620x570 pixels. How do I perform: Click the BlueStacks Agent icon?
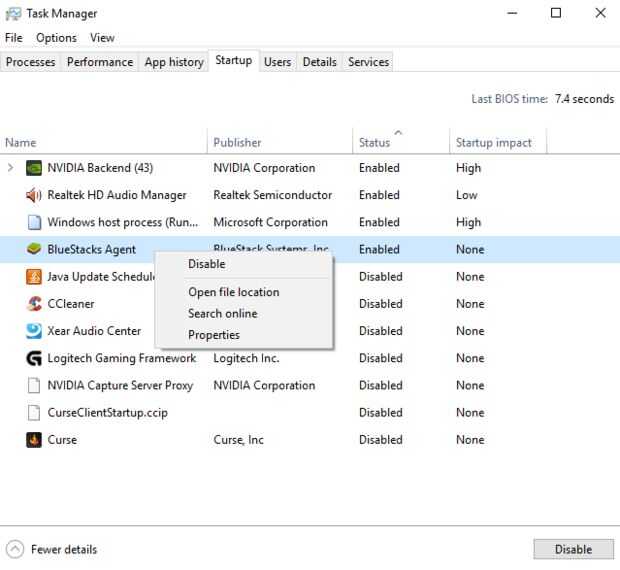tap(33, 249)
